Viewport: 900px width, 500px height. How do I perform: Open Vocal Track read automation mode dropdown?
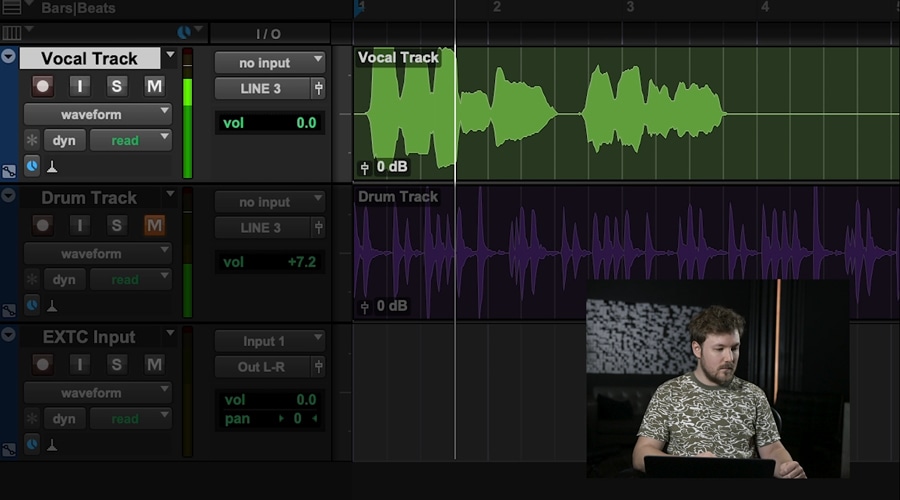[x=130, y=141]
